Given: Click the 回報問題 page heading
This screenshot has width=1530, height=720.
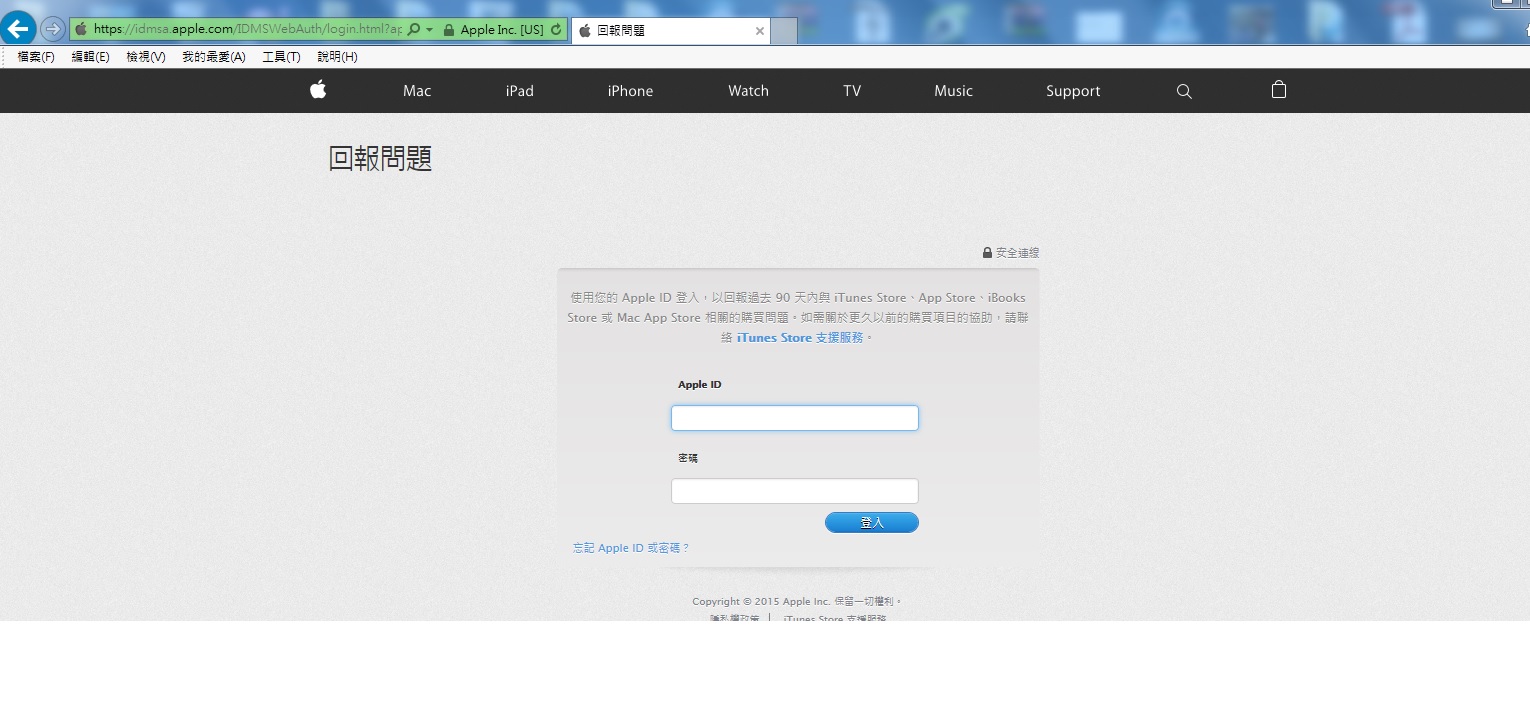Looking at the screenshot, I should (380, 158).
